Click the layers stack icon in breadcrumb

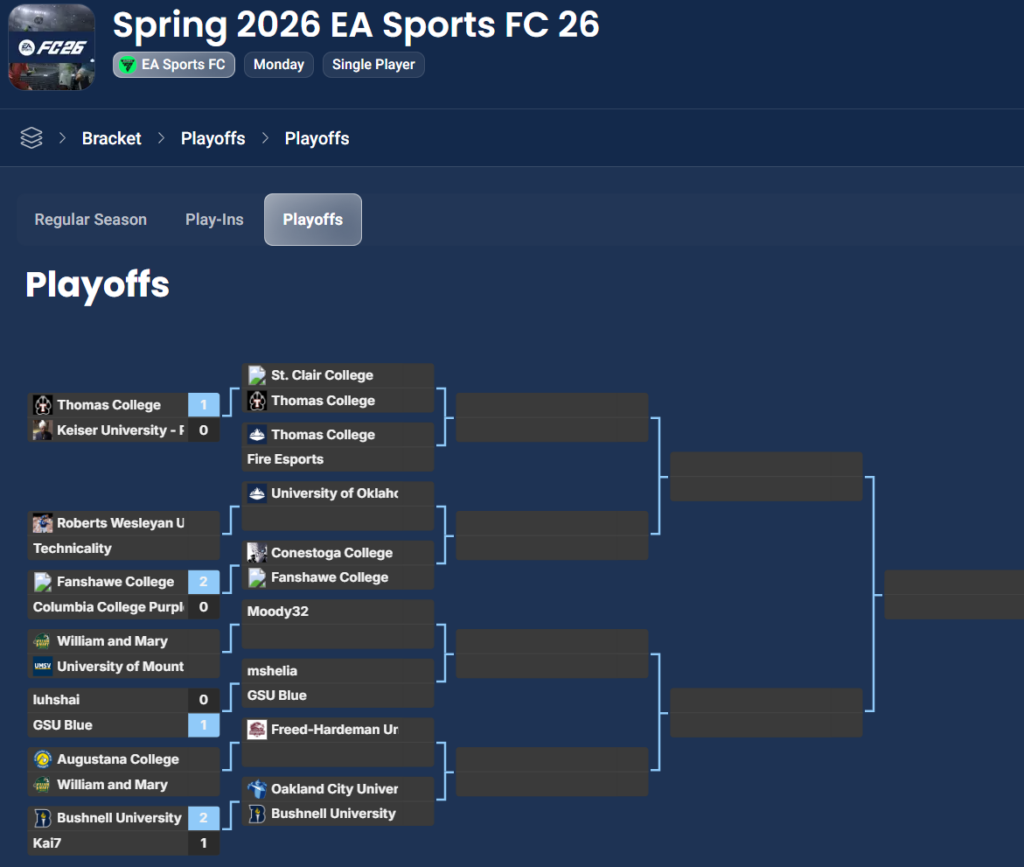(x=31, y=138)
